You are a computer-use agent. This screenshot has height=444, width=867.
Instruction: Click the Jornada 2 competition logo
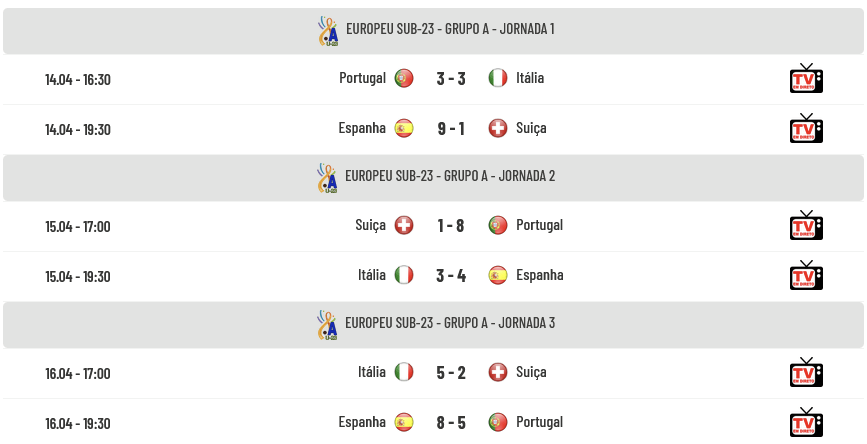click(x=327, y=178)
